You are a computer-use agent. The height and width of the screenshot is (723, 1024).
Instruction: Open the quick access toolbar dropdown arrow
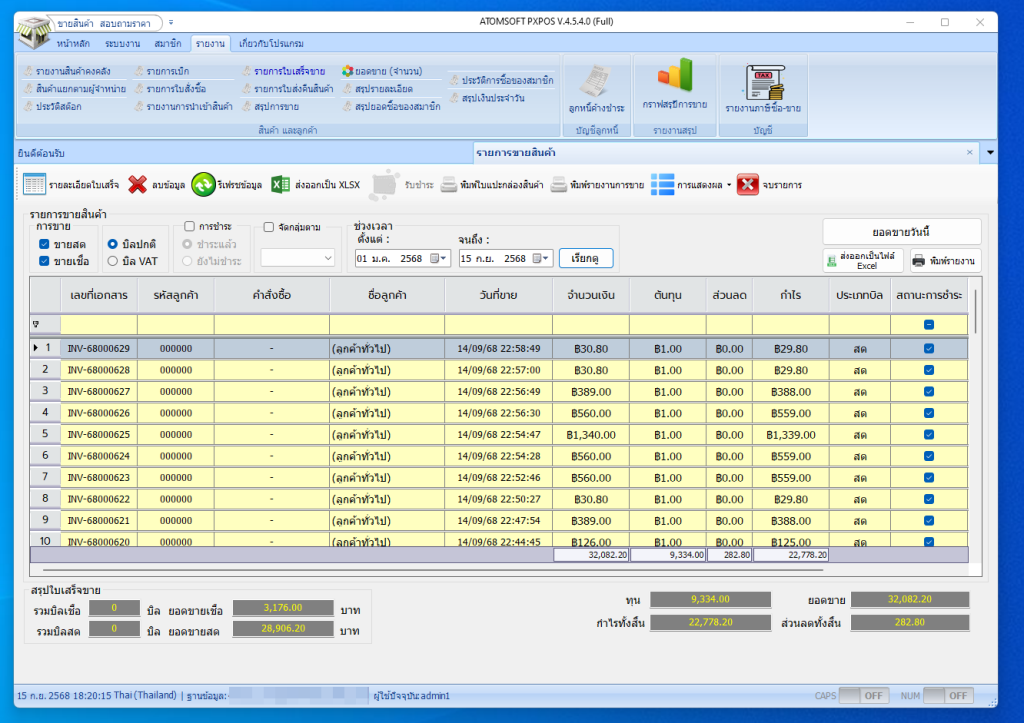coord(171,23)
